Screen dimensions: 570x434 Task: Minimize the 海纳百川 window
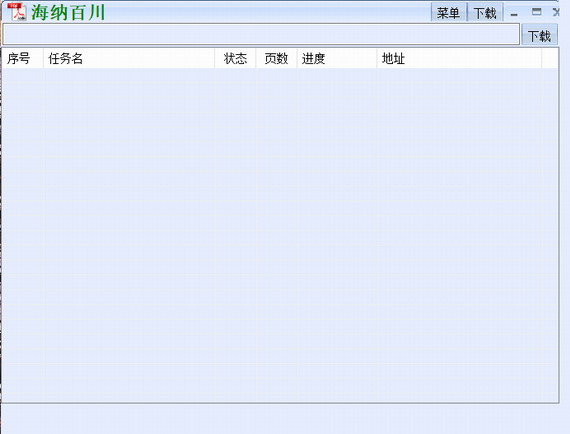pos(514,14)
